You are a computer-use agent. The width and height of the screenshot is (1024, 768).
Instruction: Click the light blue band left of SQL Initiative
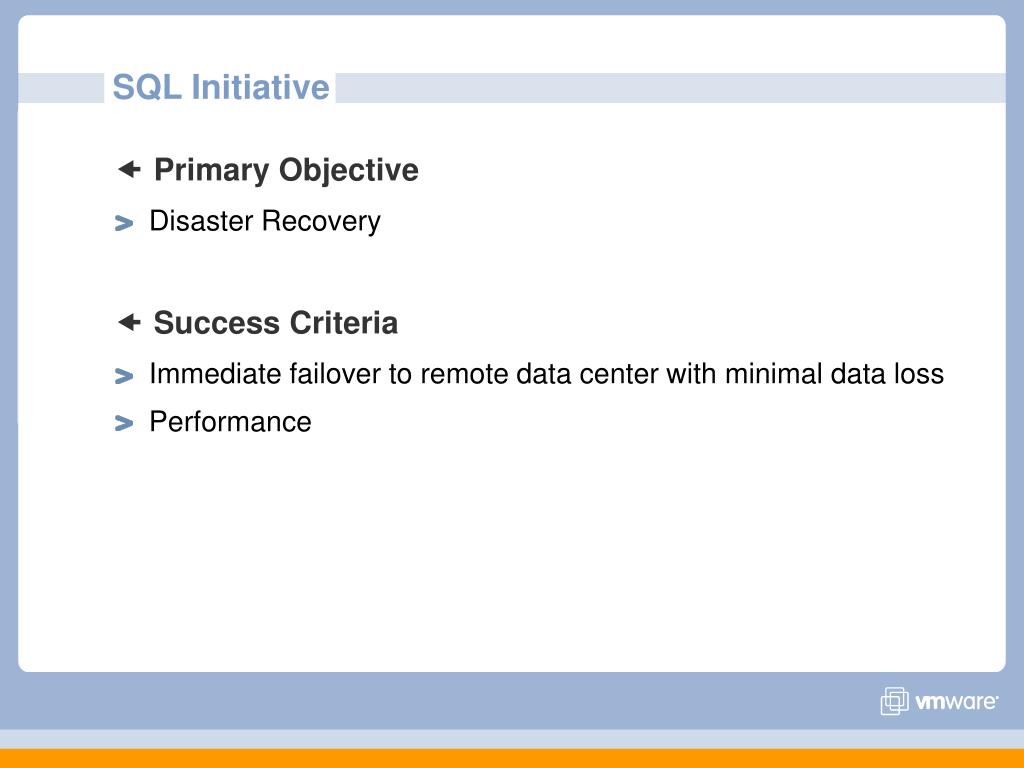click(61, 88)
